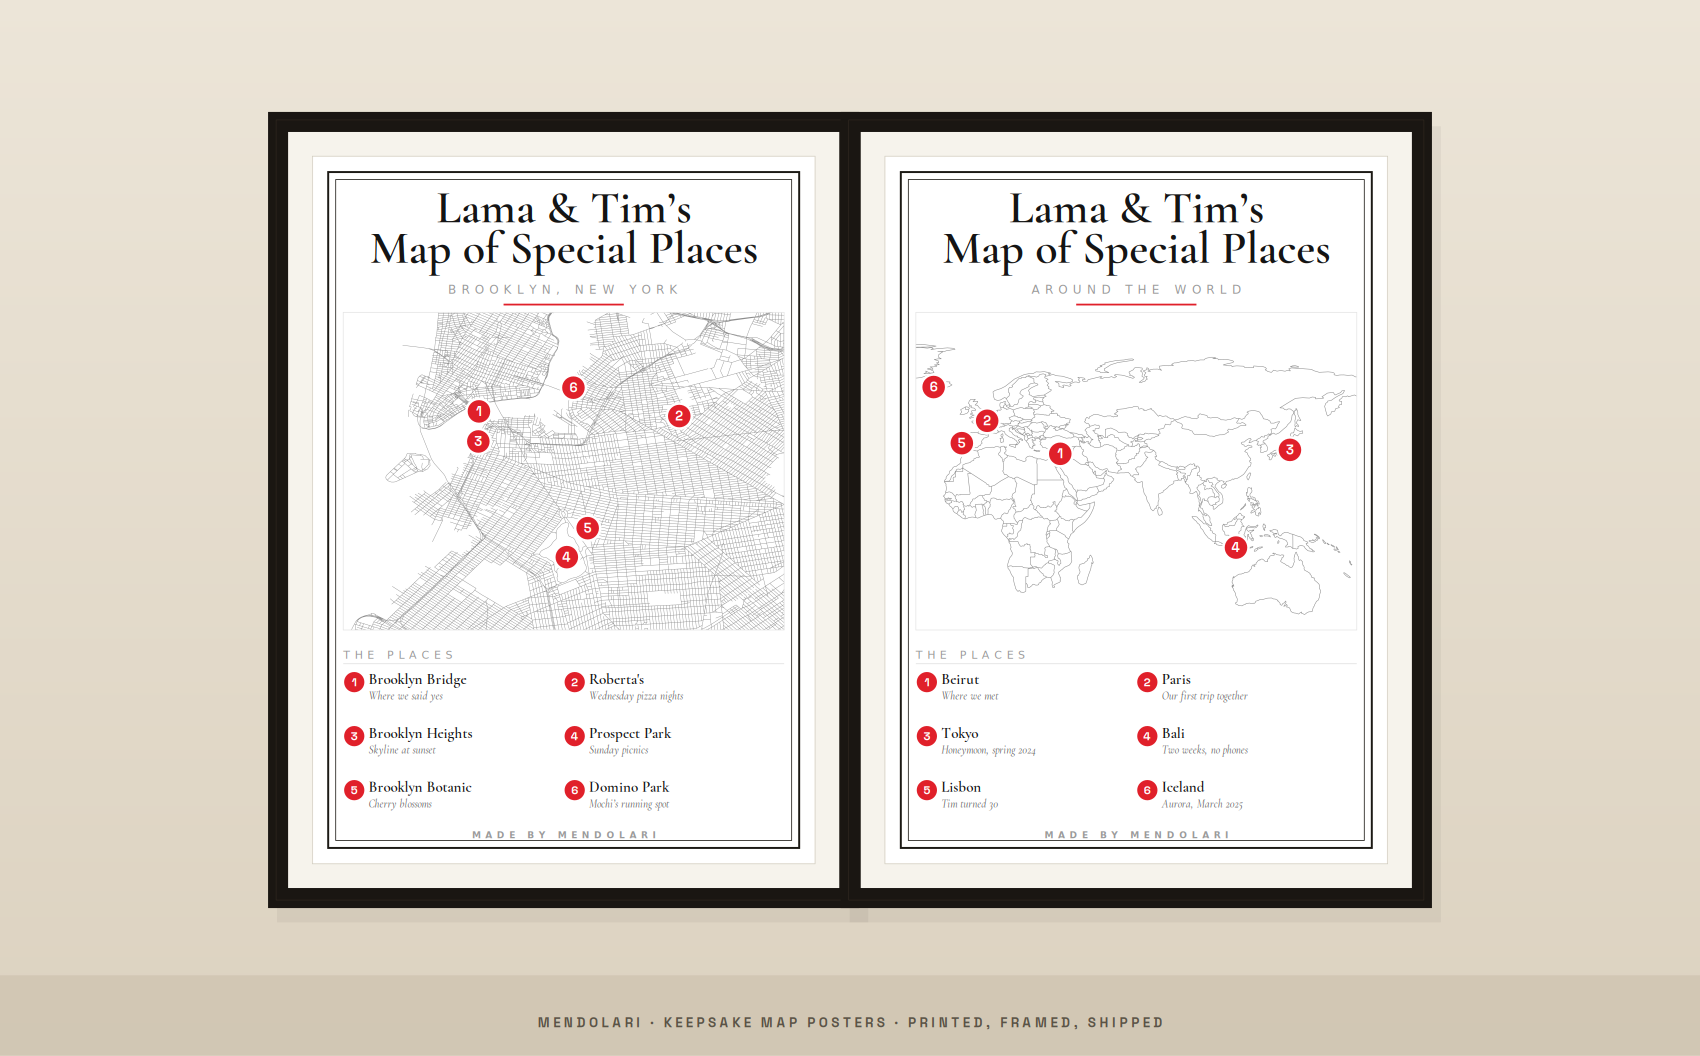Image resolution: width=1700 pixels, height=1056 pixels.
Task: Select map pin 3 on the Brooklyn map
Action: 478,441
